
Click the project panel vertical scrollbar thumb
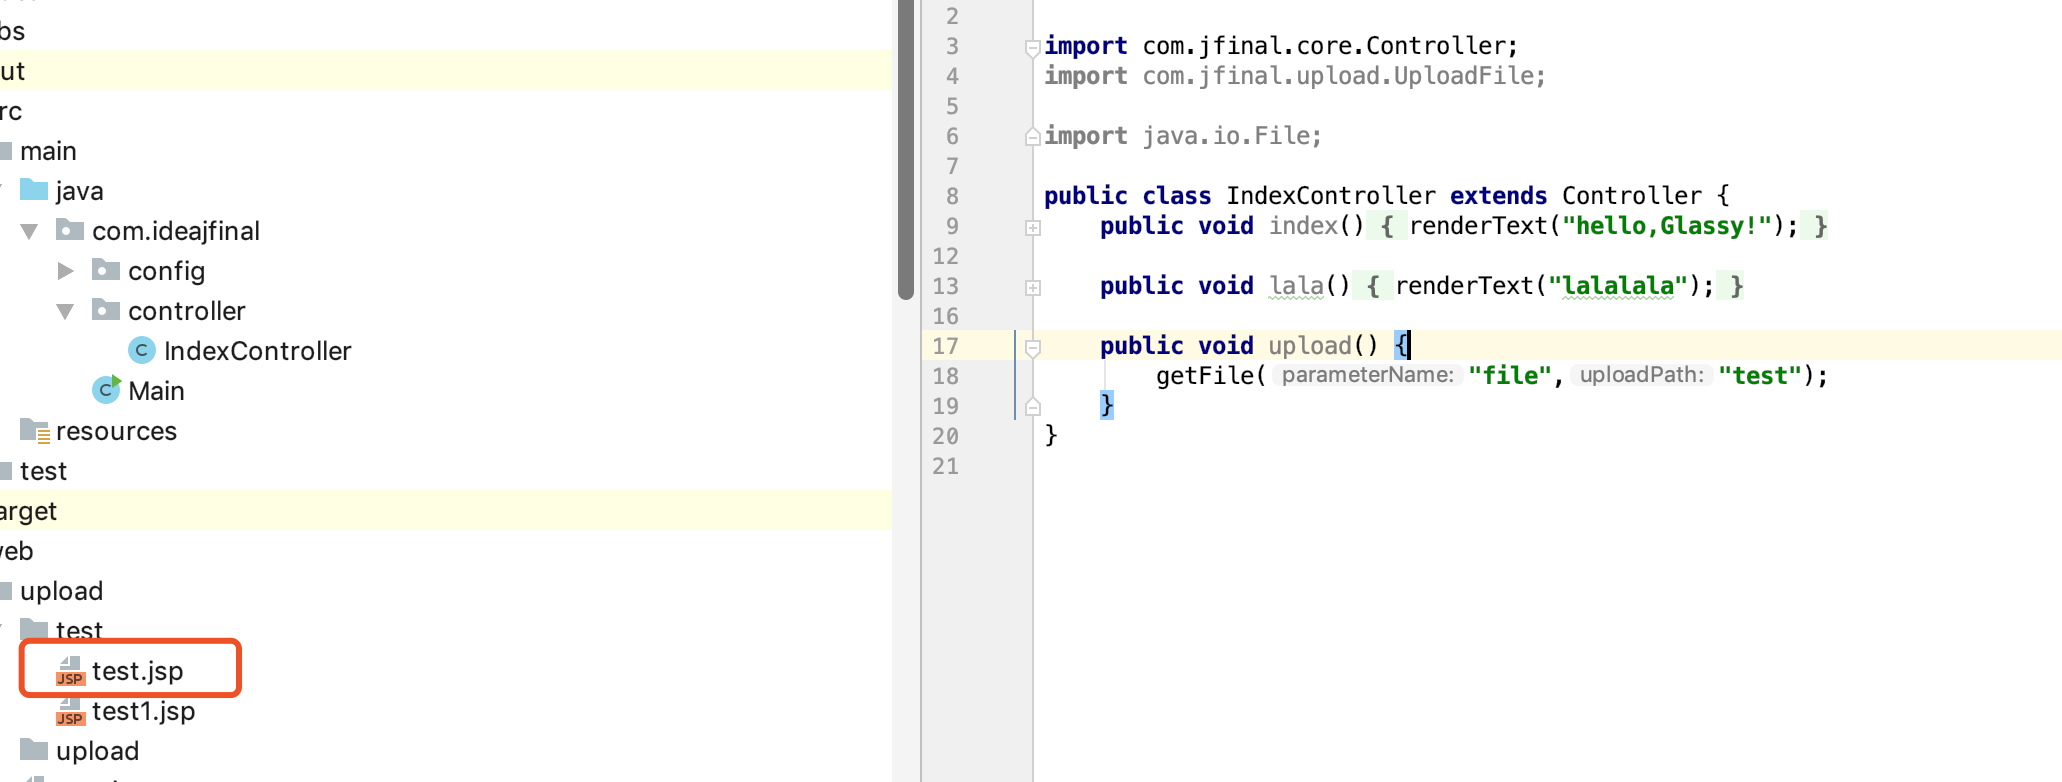[906, 150]
